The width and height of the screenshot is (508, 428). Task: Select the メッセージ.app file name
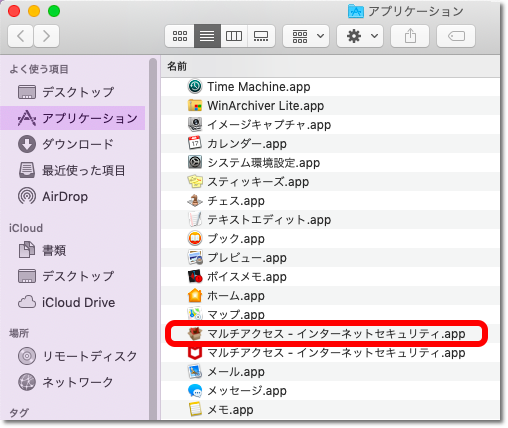[247, 391]
